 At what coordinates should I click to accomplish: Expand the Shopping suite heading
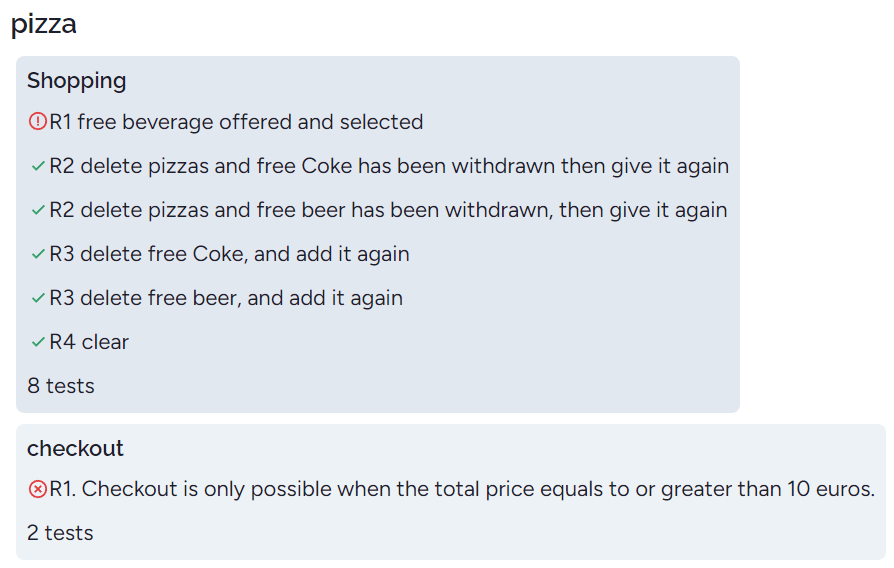pos(76,80)
